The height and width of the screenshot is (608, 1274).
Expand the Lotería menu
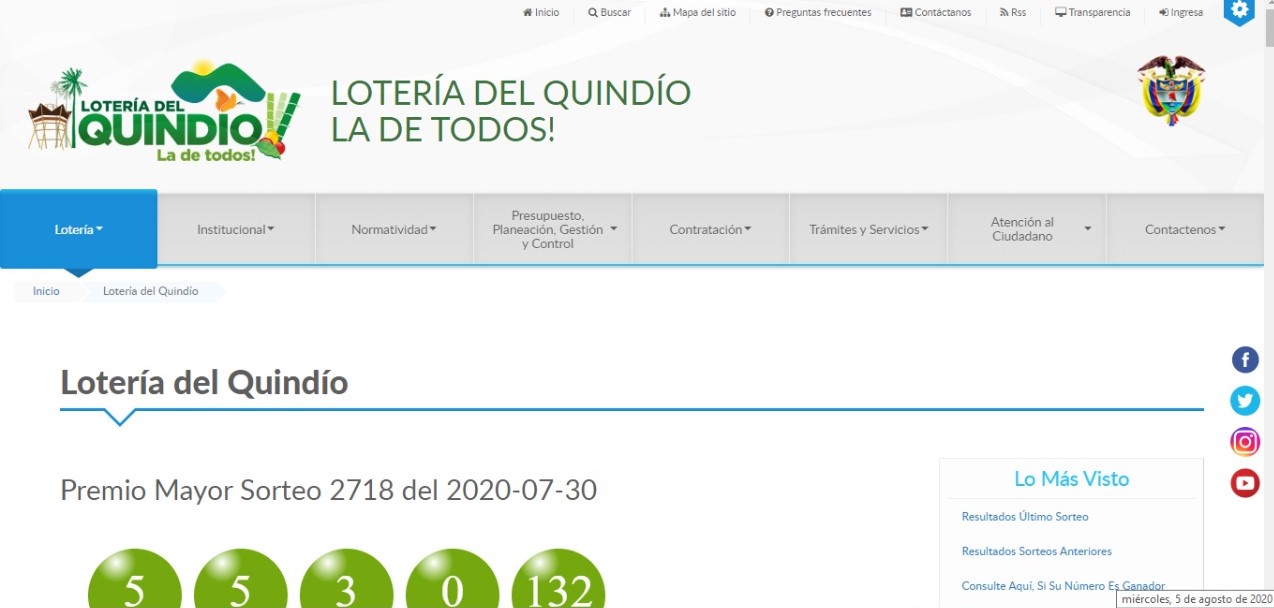click(78, 229)
